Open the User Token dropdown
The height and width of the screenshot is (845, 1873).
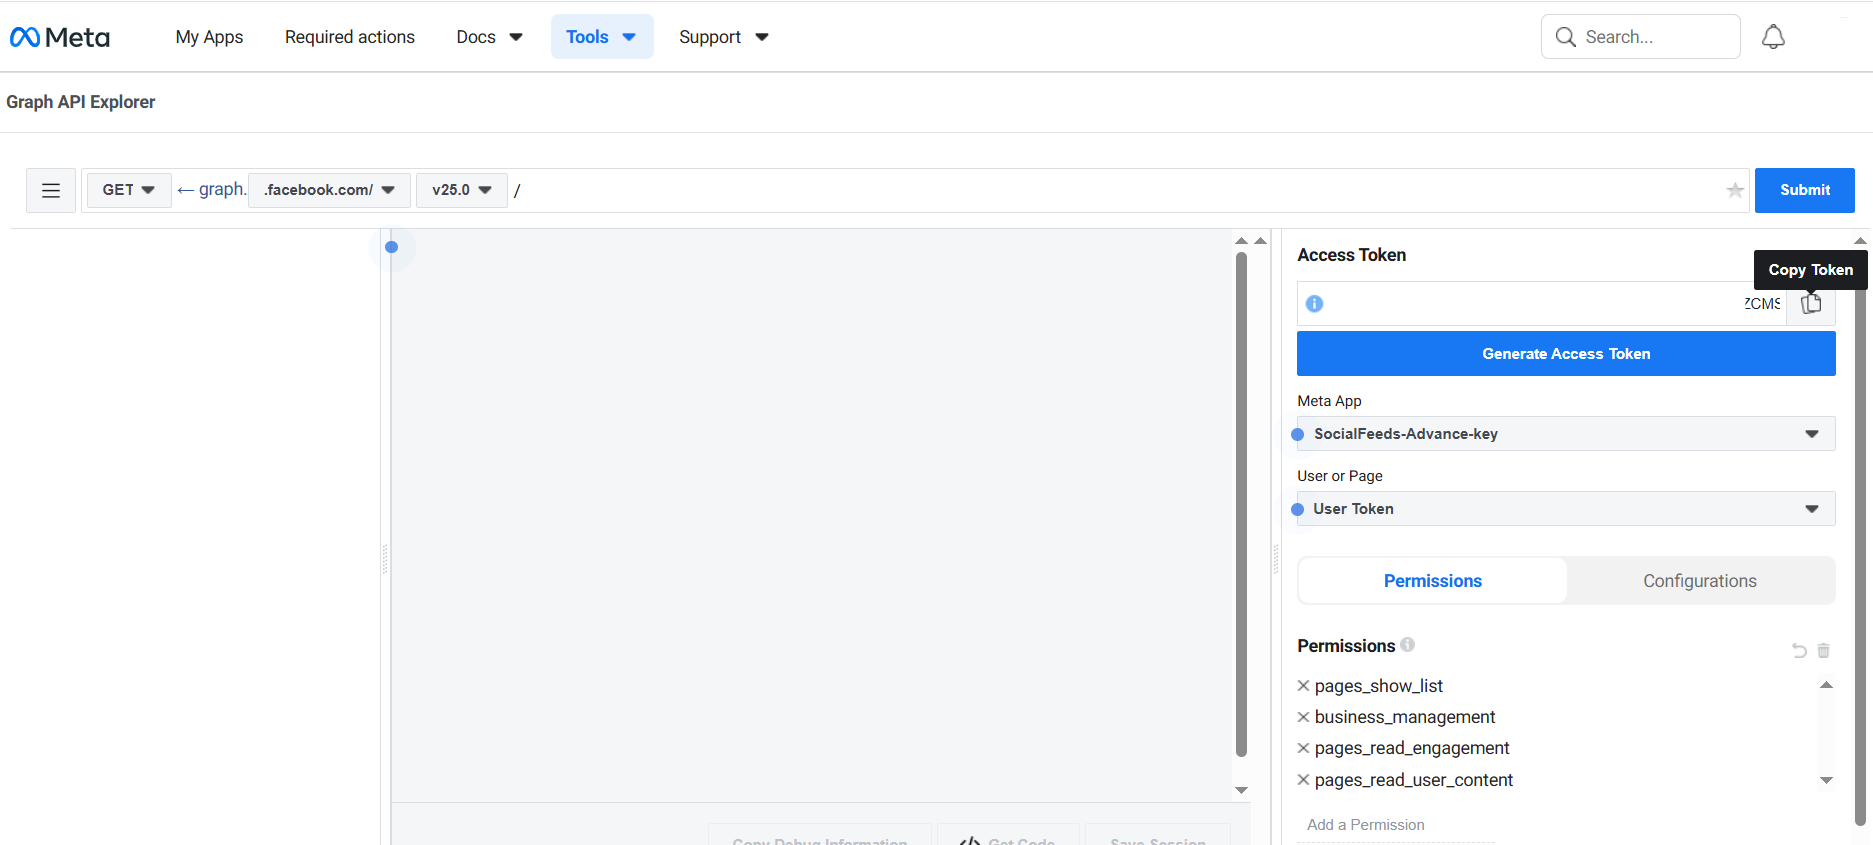tap(1565, 509)
